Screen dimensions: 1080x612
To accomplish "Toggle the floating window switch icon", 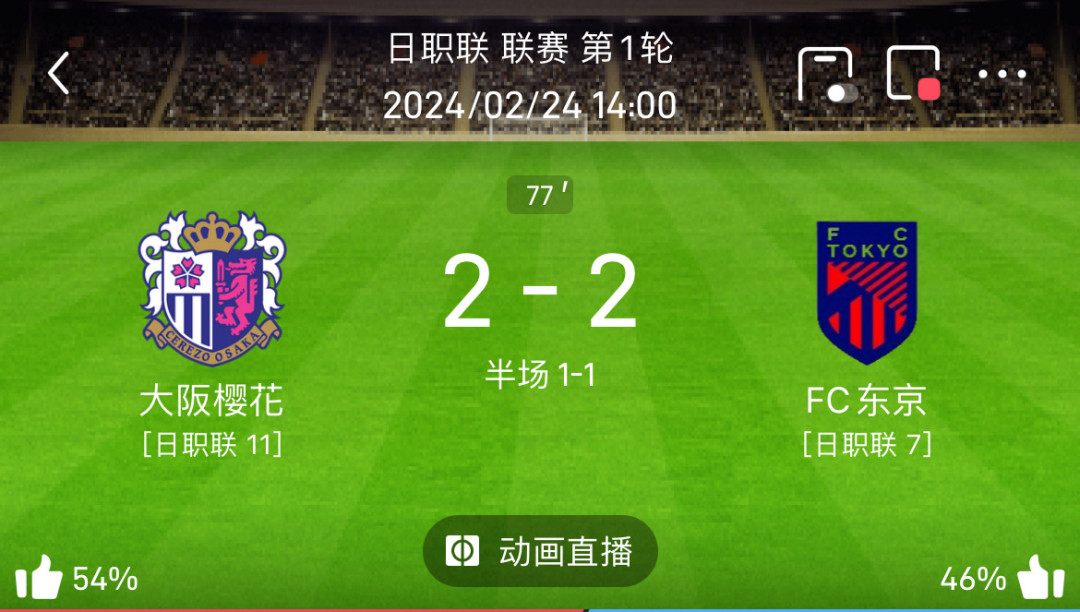I will pyautogui.click(x=827, y=74).
